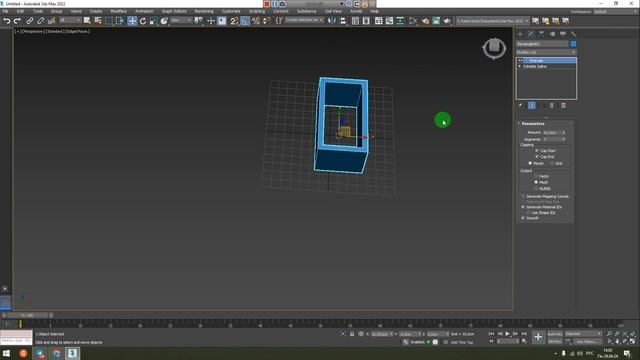Open the Utilities tab in command panel
This screenshot has width=640, height=360.
point(573,34)
